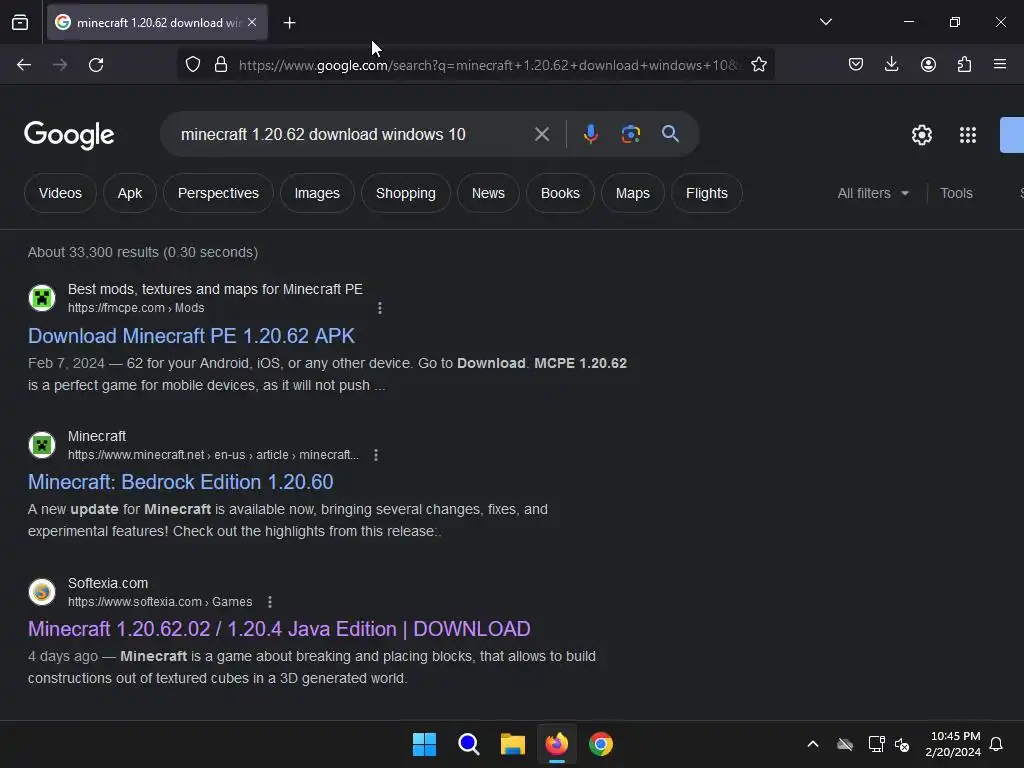The height and width of the screenshot is (768, 1024).
Task: Open Minecraft 1.20.62.02 Java Edition DOWNLOAD link
Action: click(x=279, y=629)
